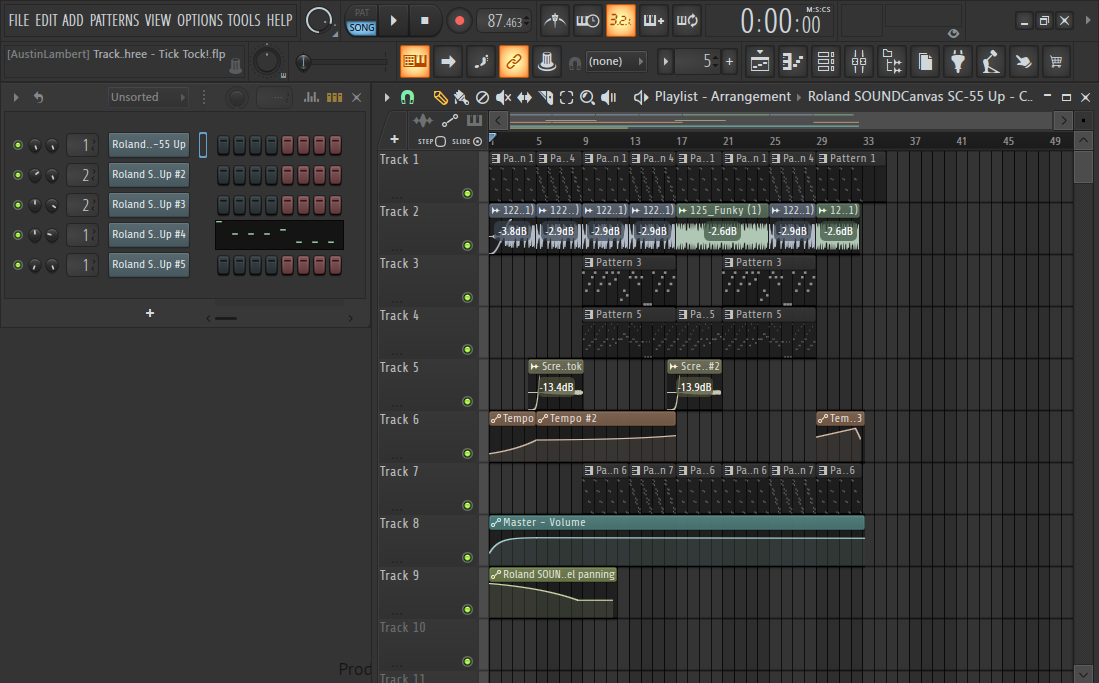The height and width of the screenshot is (683, 1099).
Task: Select the Slice tool in Playlist toolbar
Action: 545,97
